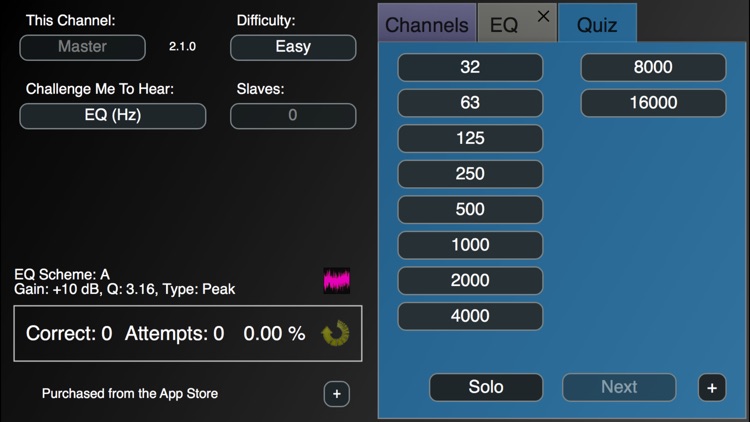Click the plus button next to Next
Screen dimensions: 750x422
click(x=712, y=388)
